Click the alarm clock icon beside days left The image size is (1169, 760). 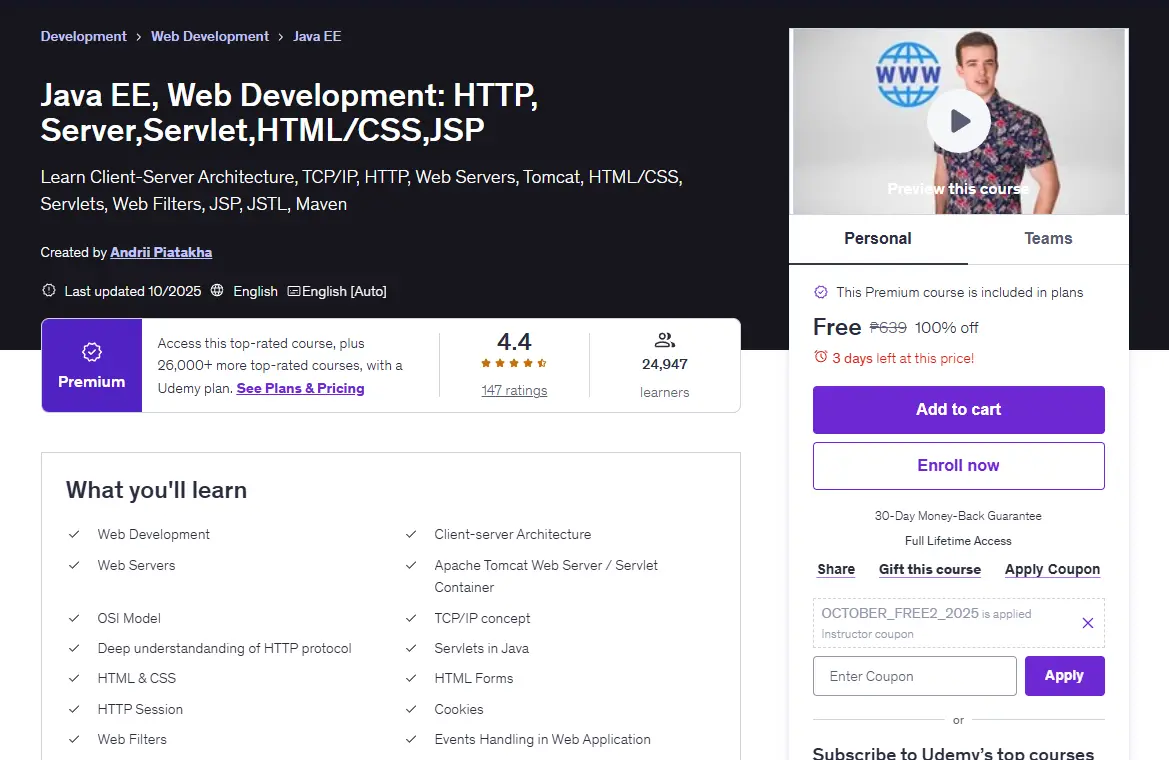[821, 357]
